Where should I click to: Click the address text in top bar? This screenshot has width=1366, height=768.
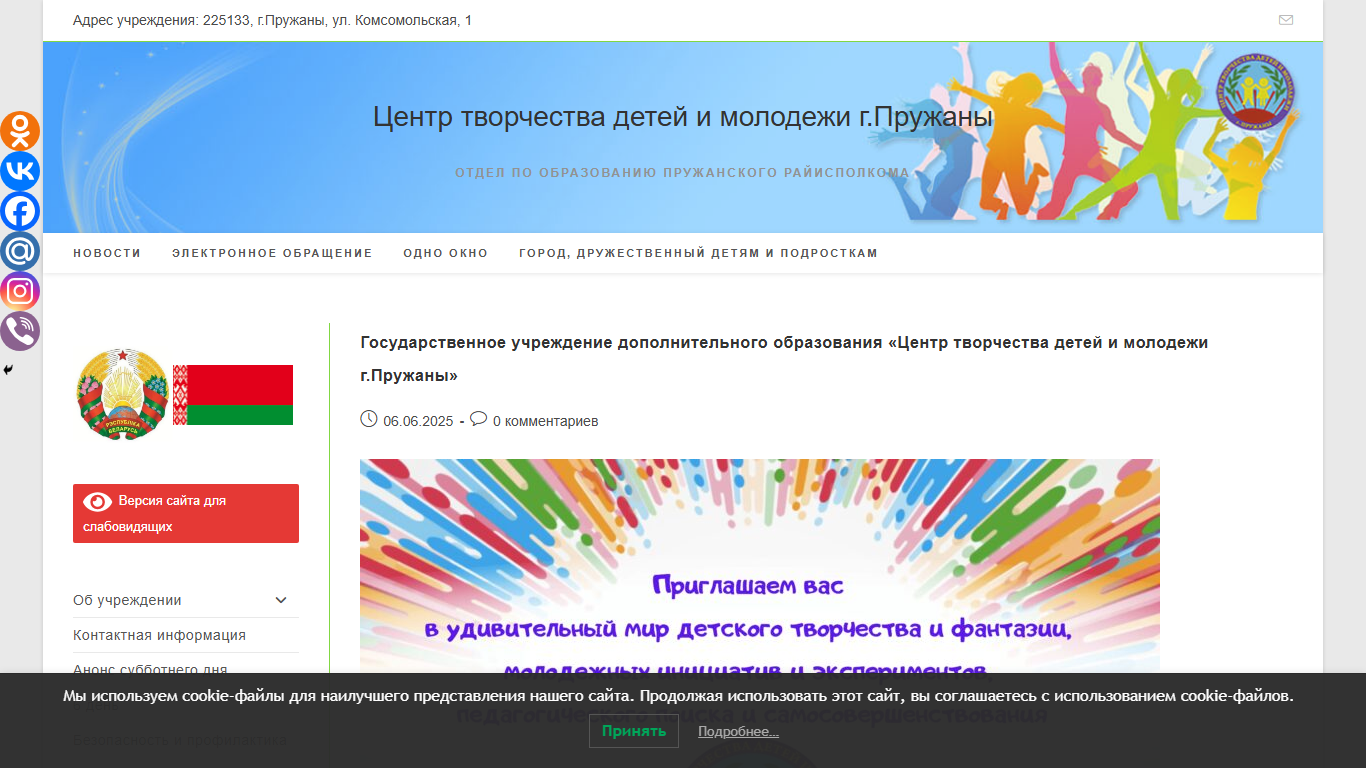pos(272,20)
